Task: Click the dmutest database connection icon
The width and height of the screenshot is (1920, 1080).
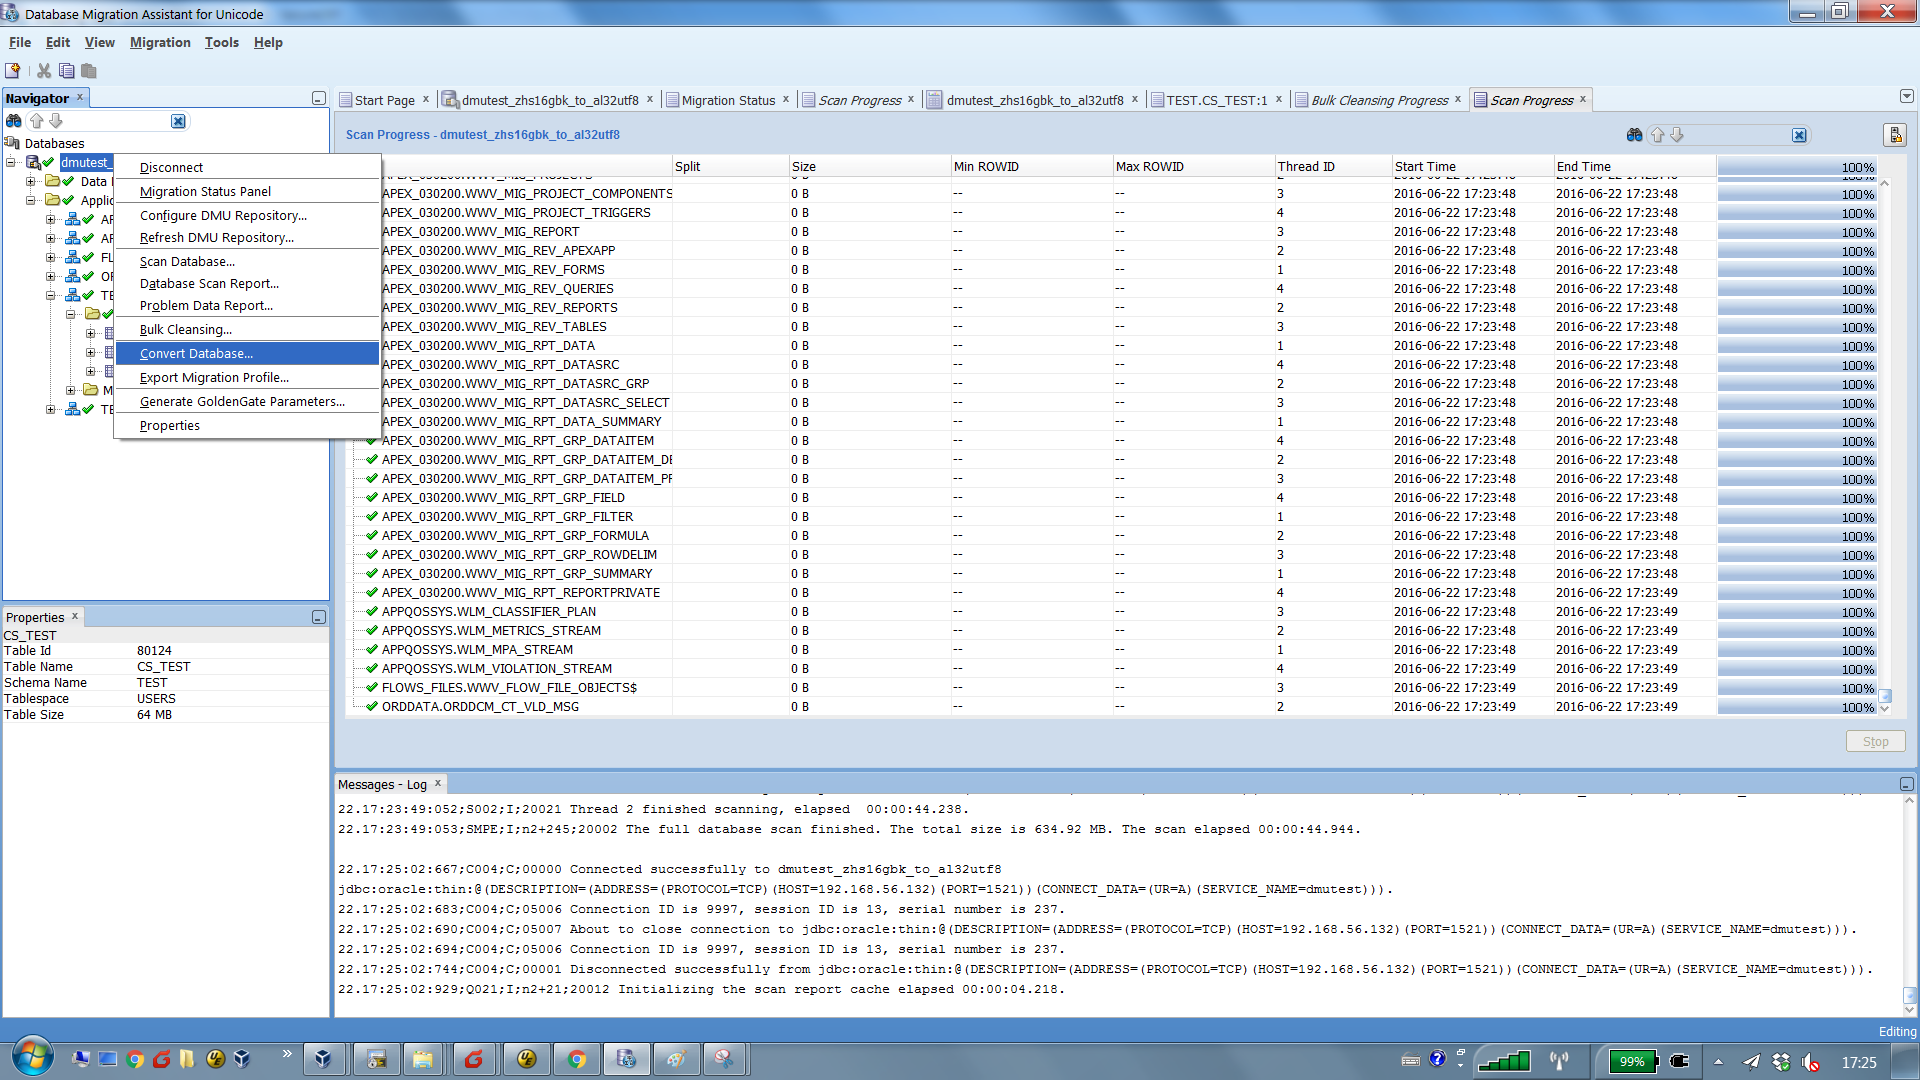Action: click(33, 162)
